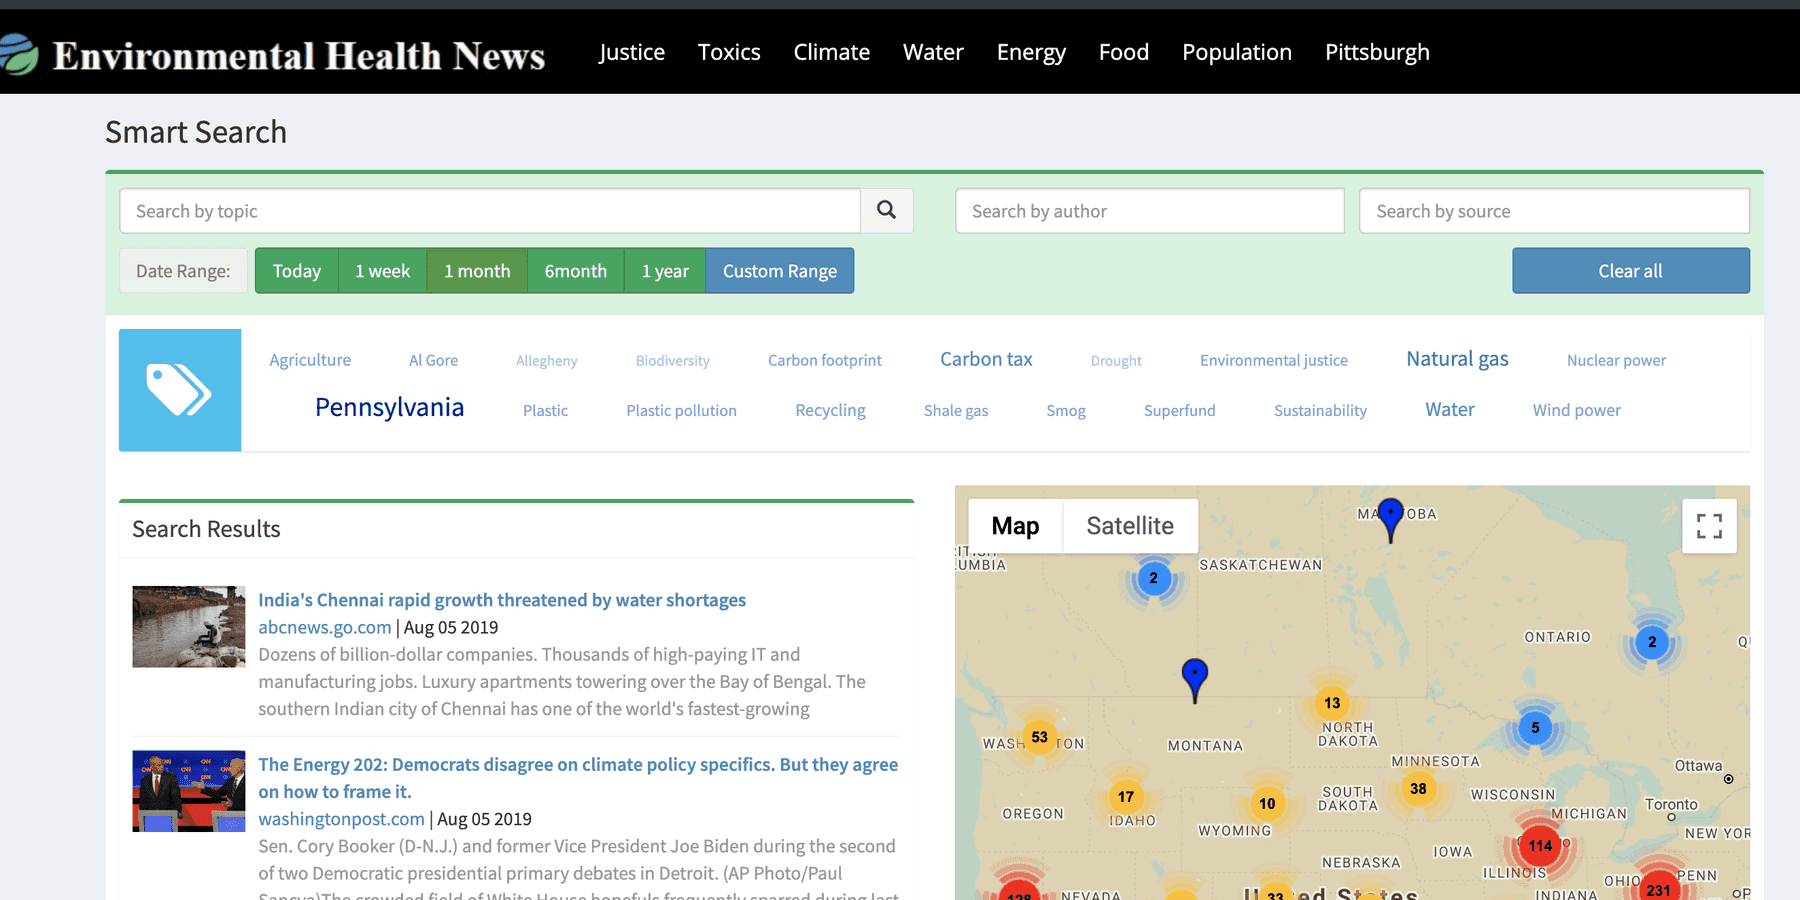Click the topic search magnifier icon
Image resolution: width=1800 pixels, height=900 pixels.
pyautogui.click(x=886, y=211)
